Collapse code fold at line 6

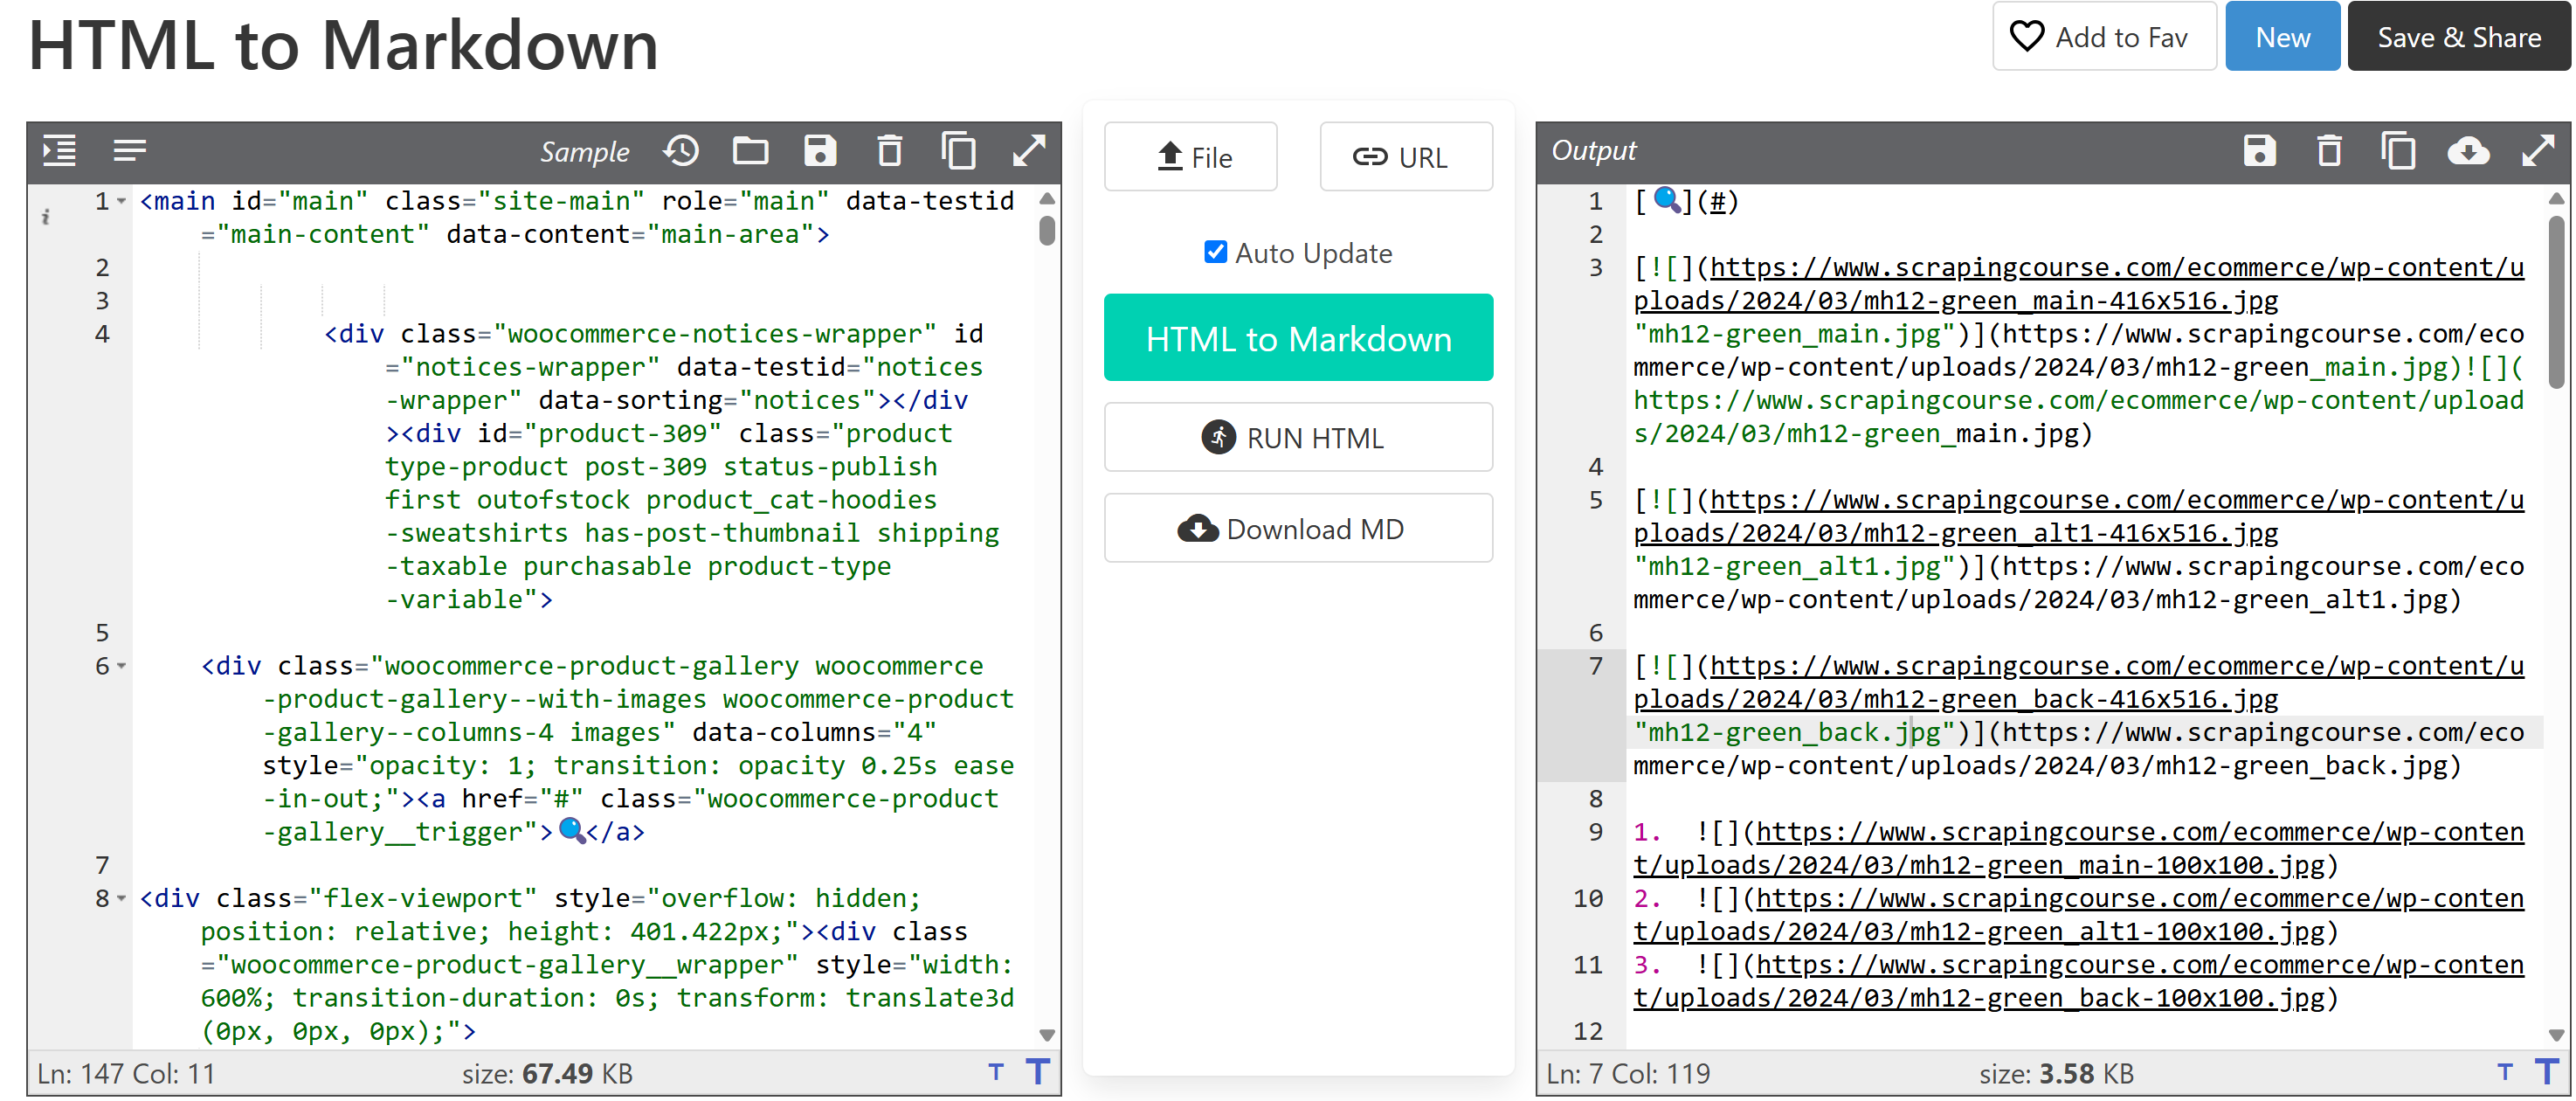click(x=122, y=666)
